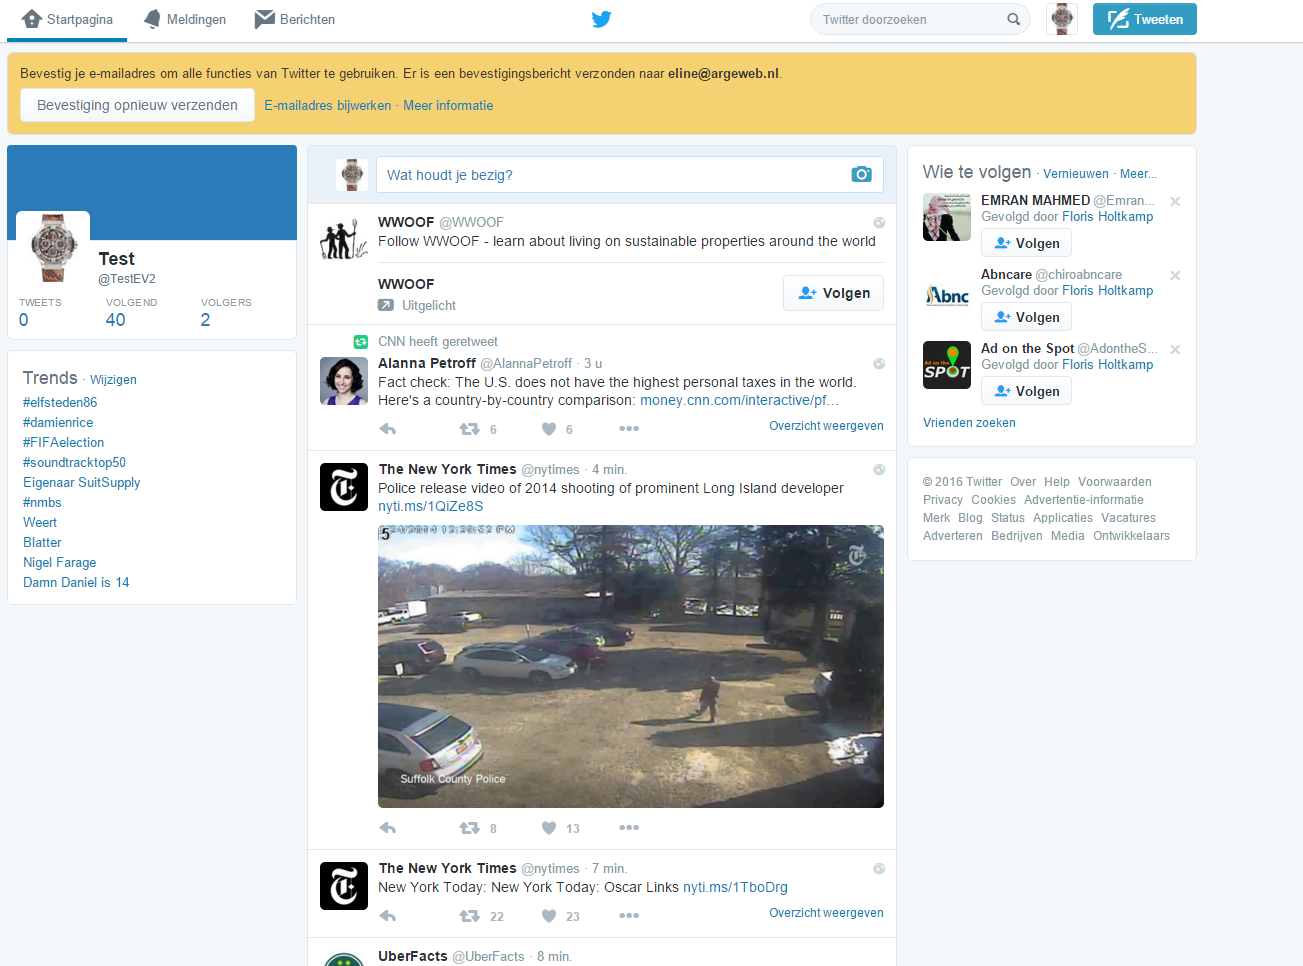Click the Twitter bird logo
Image resolution: width=1303 pixels, height=966 pixels.
601,19
